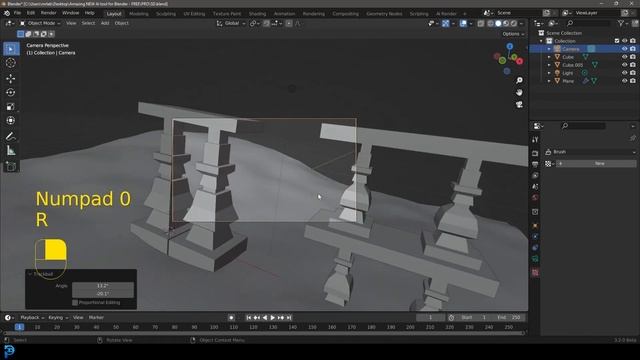
Task: Click the navigation gizmo red X axis
Action: tap(520, 61)
